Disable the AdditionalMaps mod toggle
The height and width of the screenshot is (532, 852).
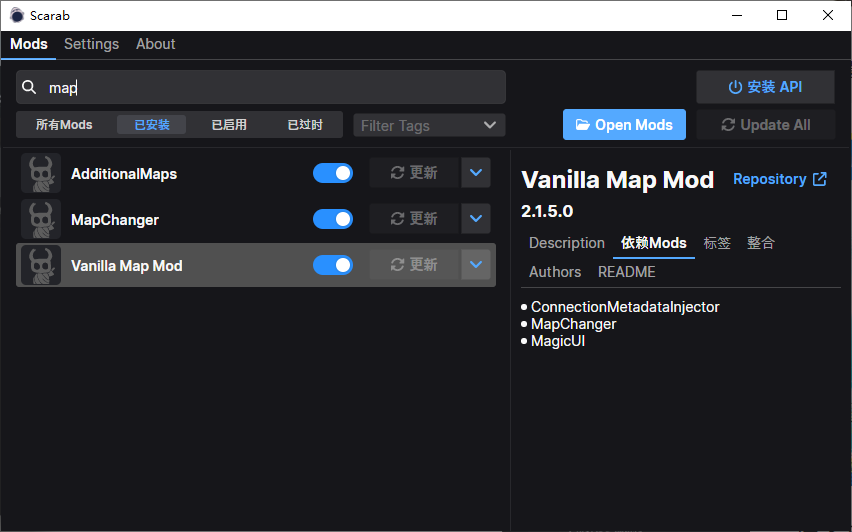pyautogui.click(x=333, y=173)
